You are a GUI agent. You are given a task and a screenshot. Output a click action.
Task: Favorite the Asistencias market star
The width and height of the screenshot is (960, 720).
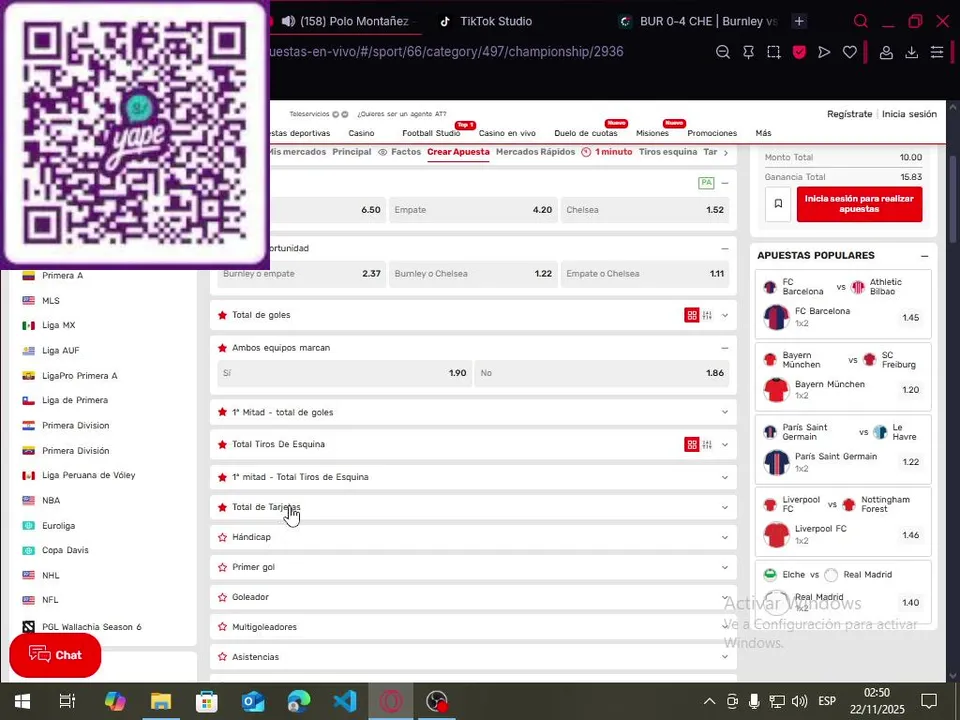(222, 657)
